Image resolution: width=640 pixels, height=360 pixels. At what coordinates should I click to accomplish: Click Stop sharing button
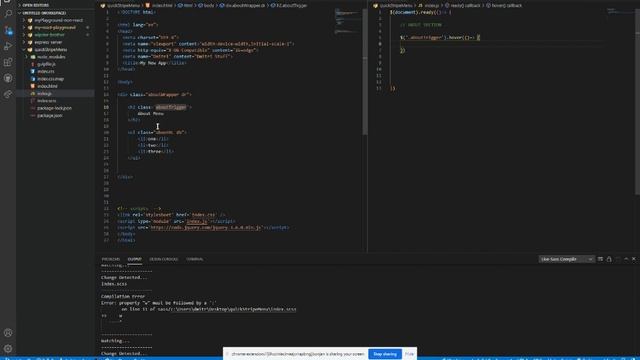coord(384,354)
